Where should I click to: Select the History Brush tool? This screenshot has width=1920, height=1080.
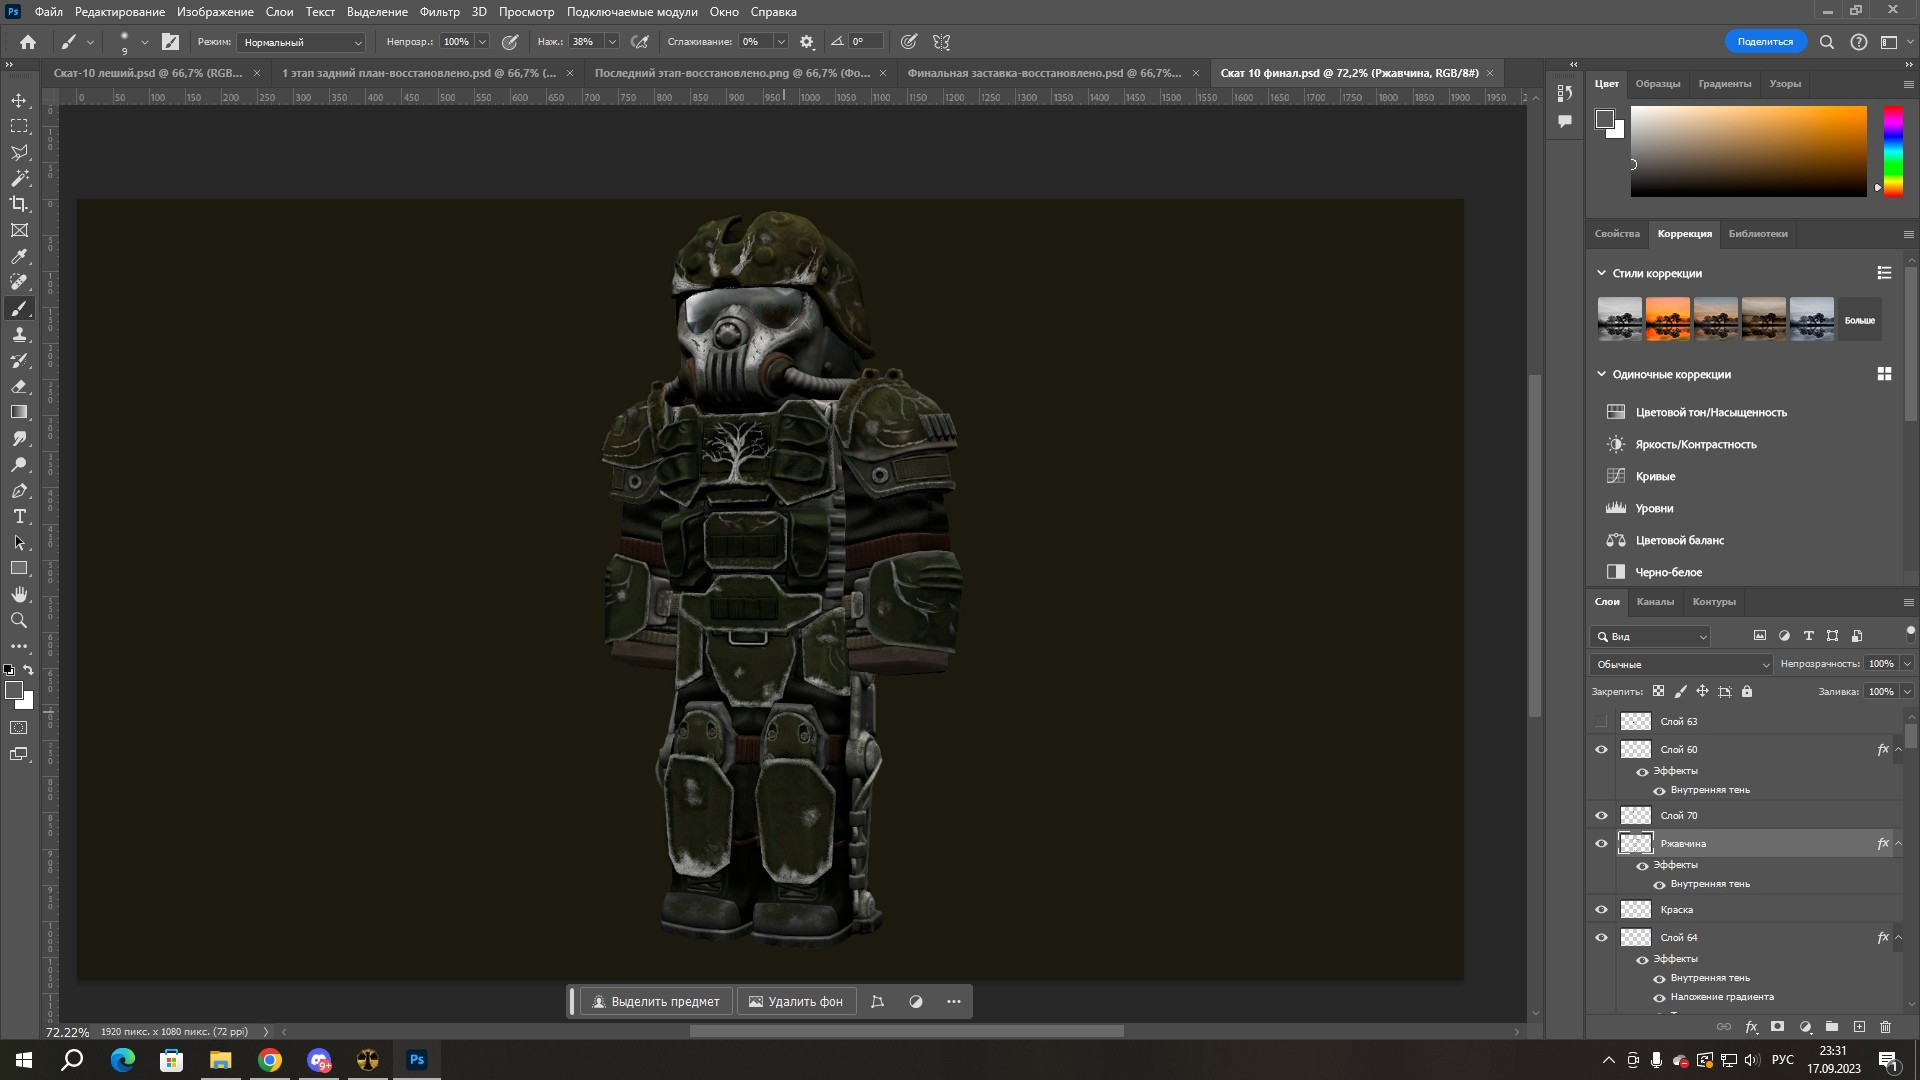tap(19, 360)
